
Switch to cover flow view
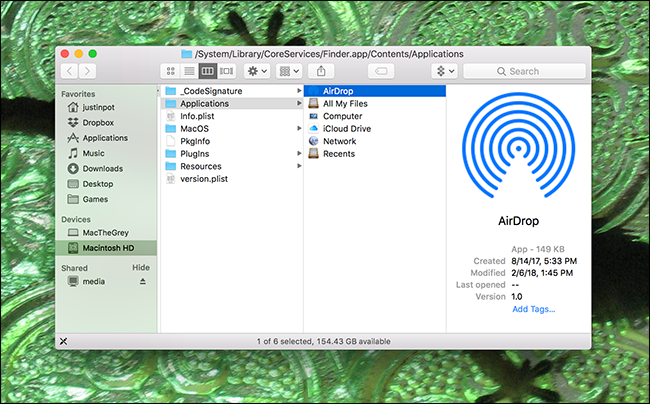click(x=227, y=71)
